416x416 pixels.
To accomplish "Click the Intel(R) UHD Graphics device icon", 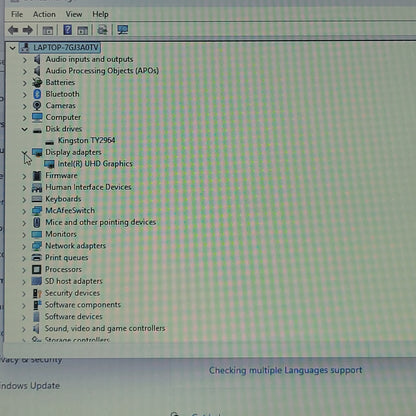I will (49, 164).
